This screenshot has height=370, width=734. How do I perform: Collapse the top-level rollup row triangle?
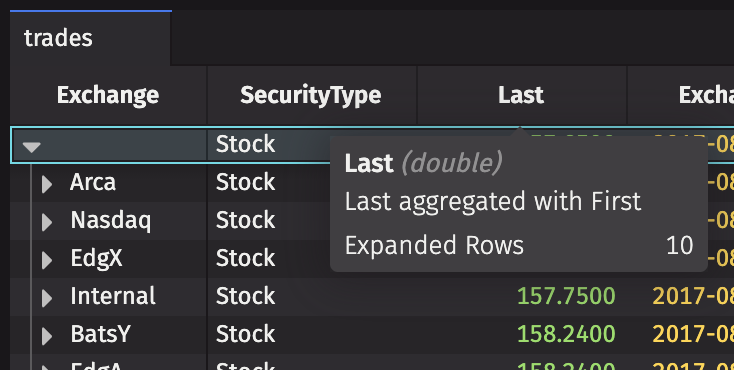pyautogui.click(x=32, y=147)
